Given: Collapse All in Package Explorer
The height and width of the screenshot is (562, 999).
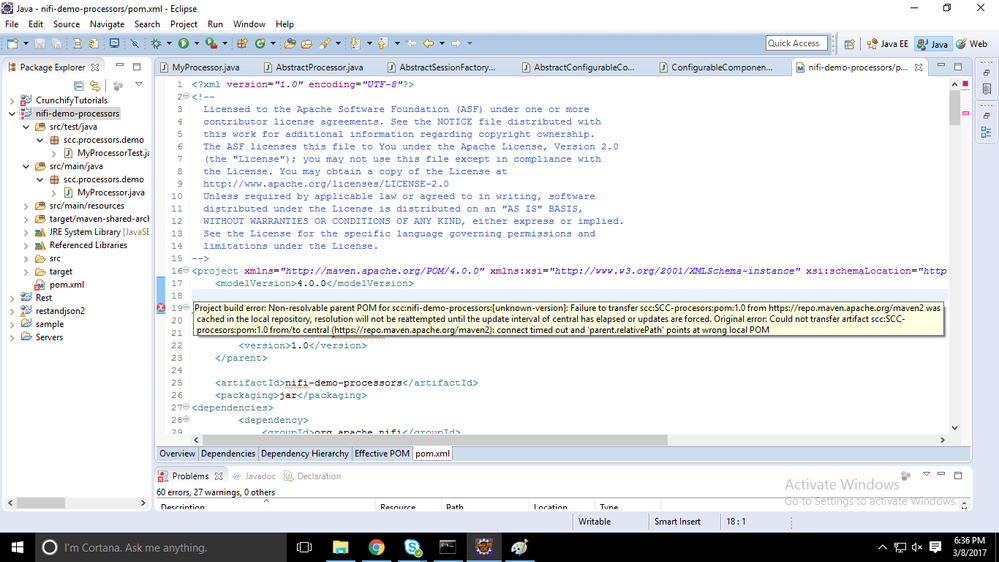Looking at the screenshot, I should point(78,85).
